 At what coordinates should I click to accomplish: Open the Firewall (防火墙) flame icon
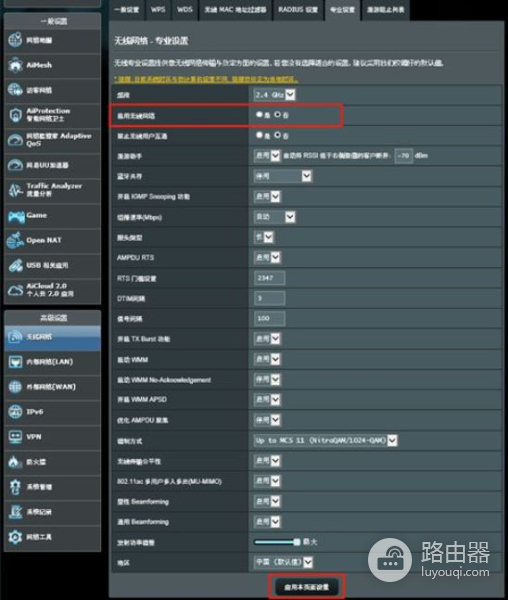(x=15, y=462)
